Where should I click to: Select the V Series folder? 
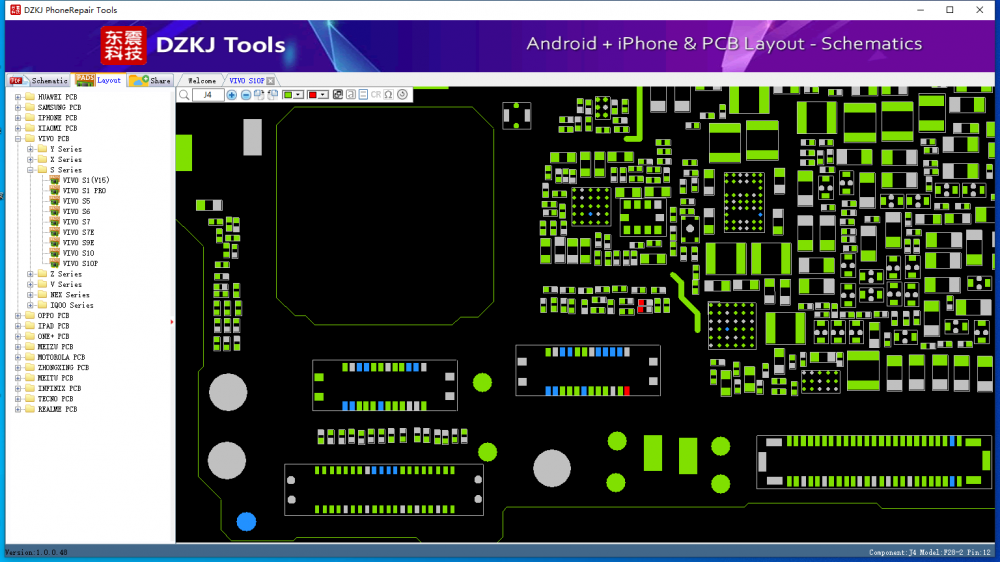click(x=66, y=285)
